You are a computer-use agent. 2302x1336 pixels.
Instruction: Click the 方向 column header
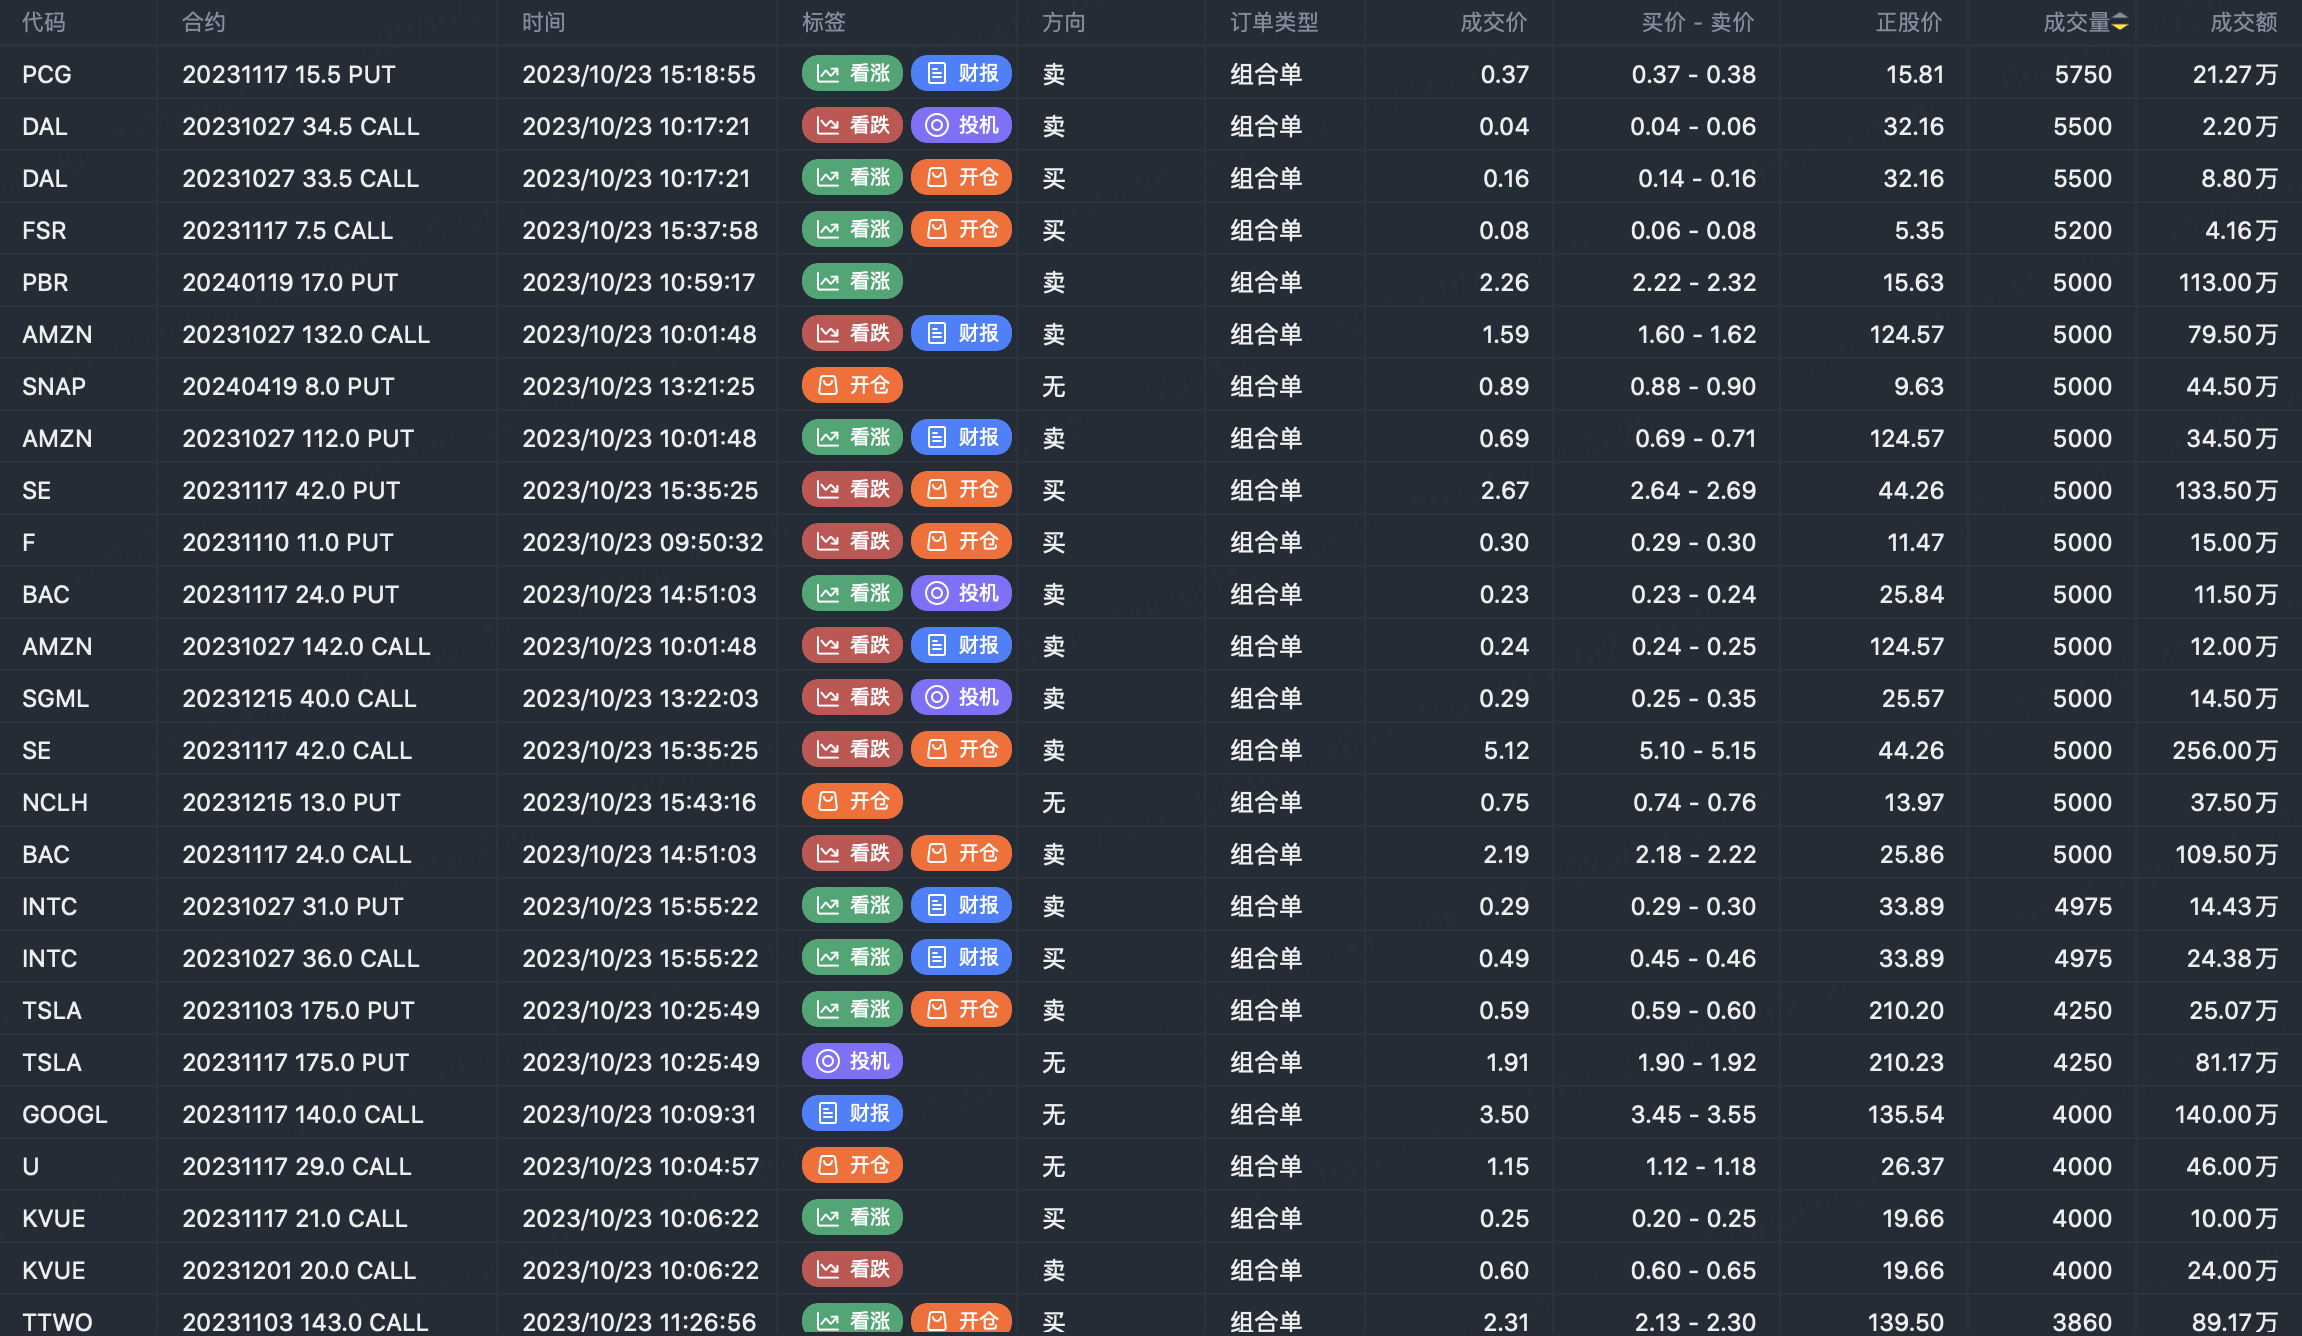click(x=1064, y=22)
